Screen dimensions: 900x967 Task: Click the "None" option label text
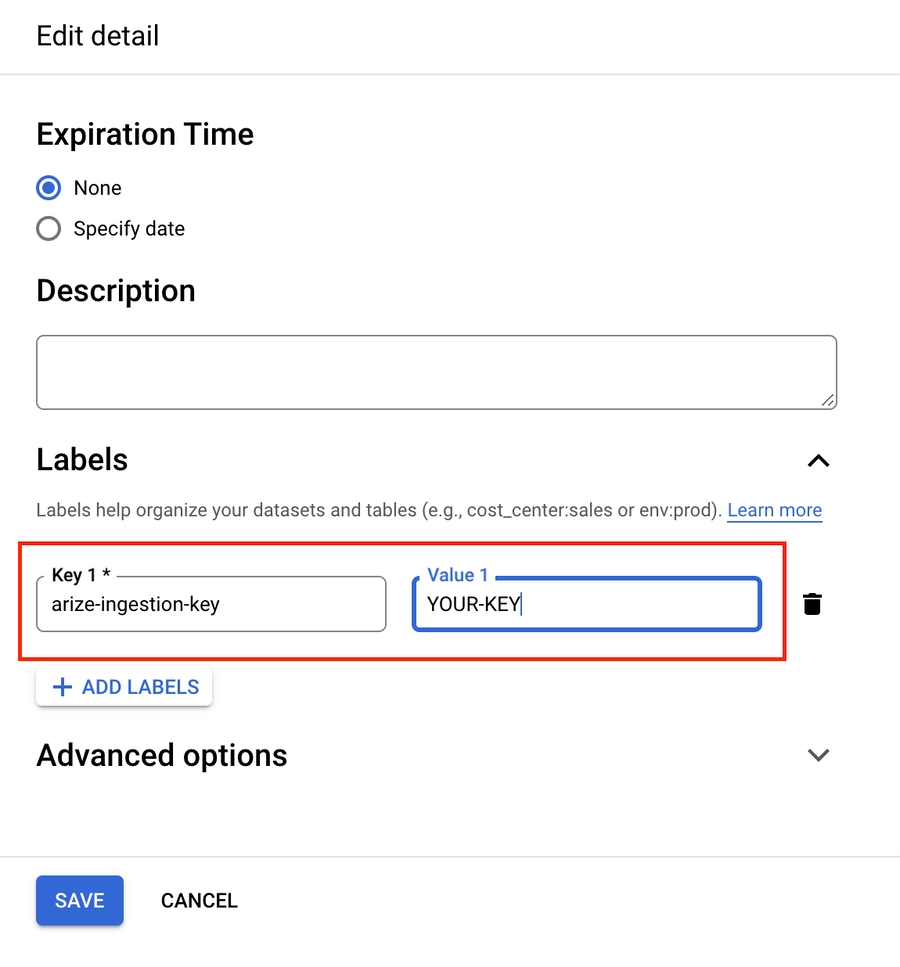click(97, 188)
